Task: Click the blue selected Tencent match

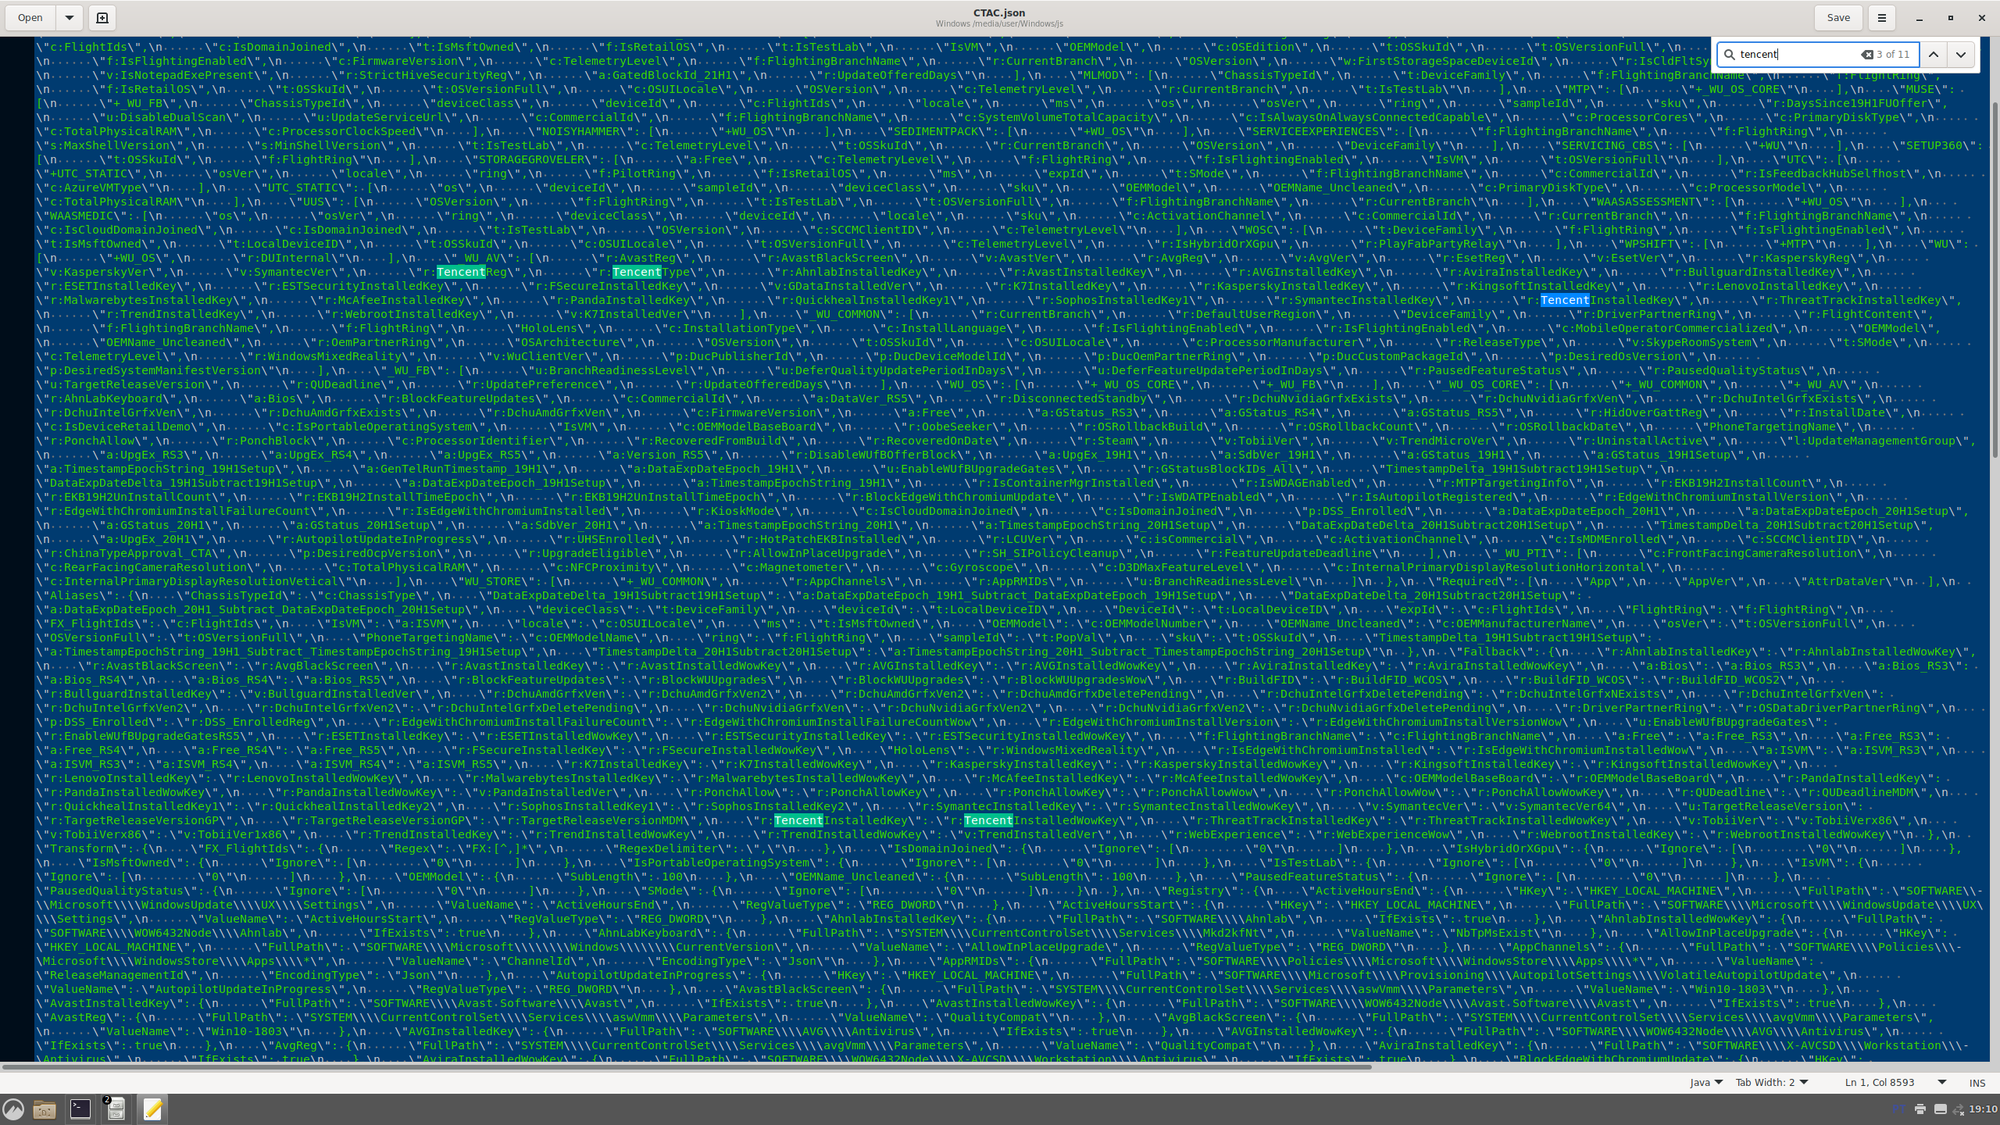Action: [1564, 300]
